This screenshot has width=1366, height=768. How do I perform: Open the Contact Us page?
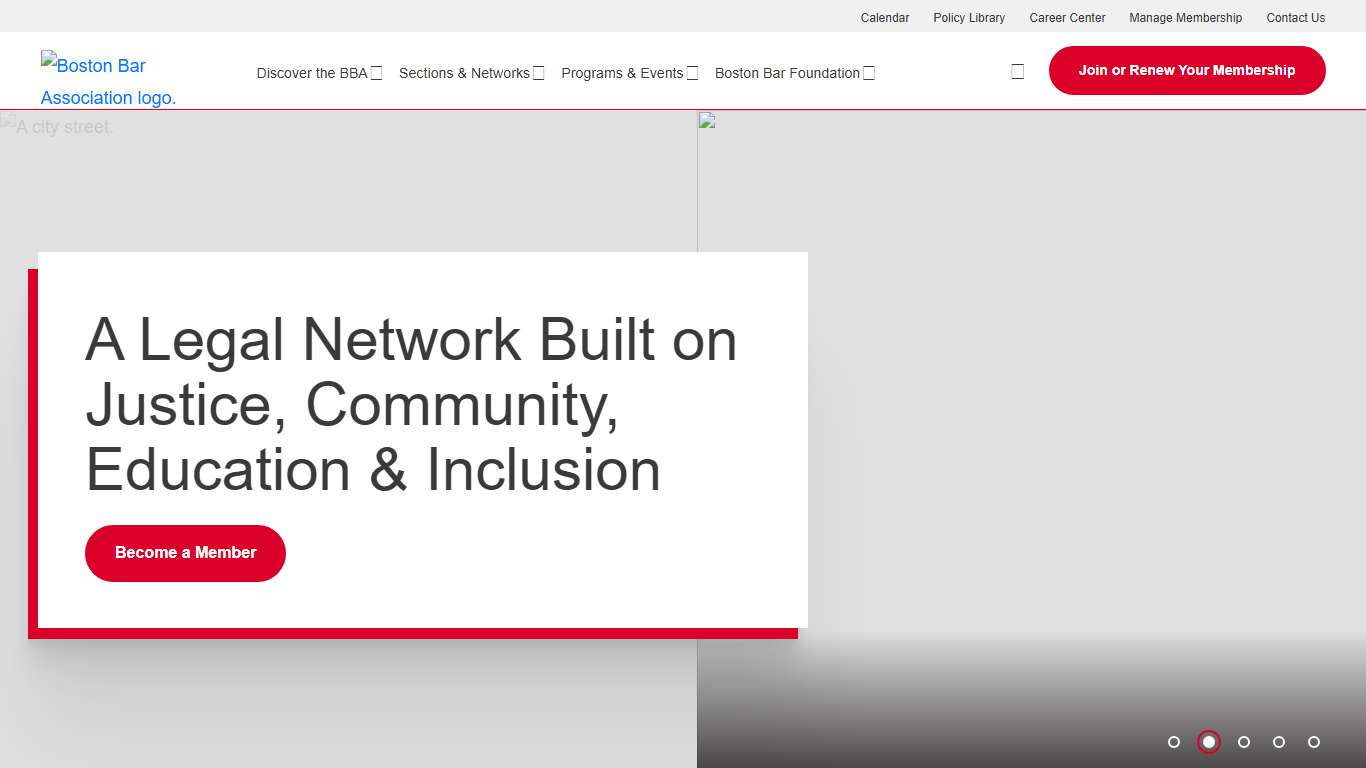(1295, 18)
